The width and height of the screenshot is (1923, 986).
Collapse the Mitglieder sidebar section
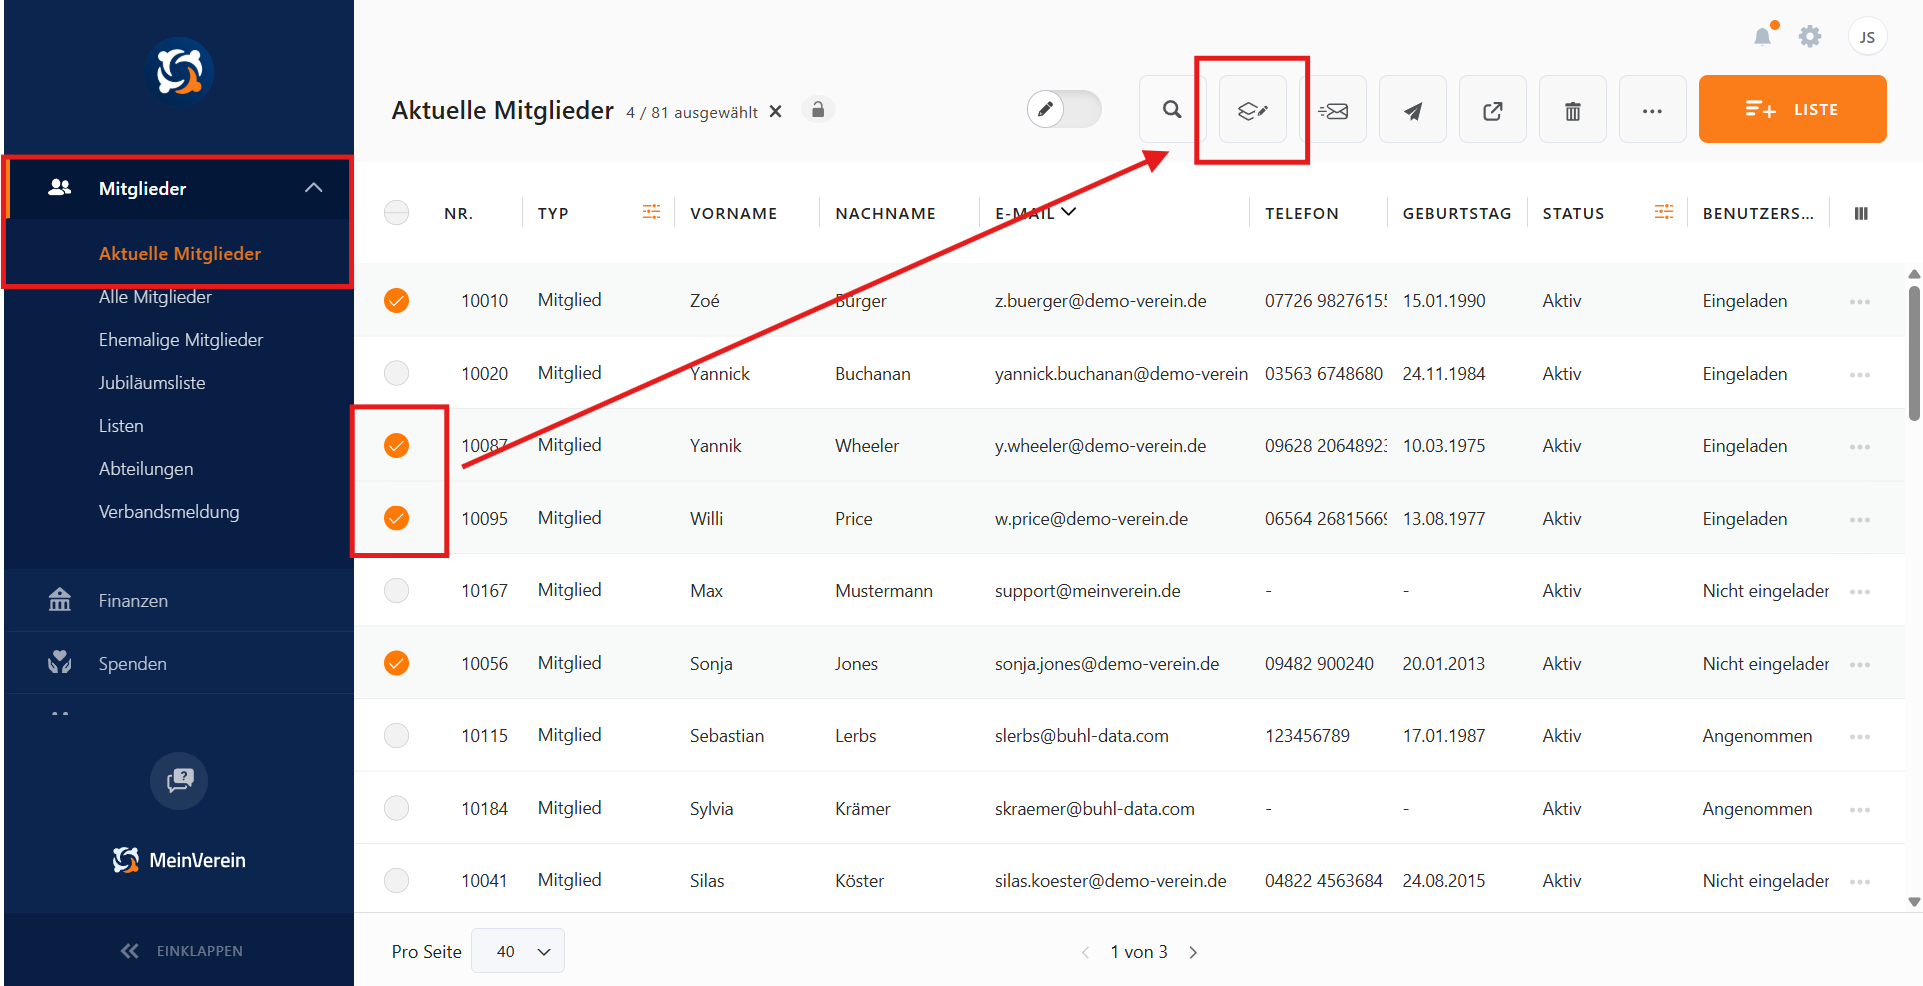point(313,188)
